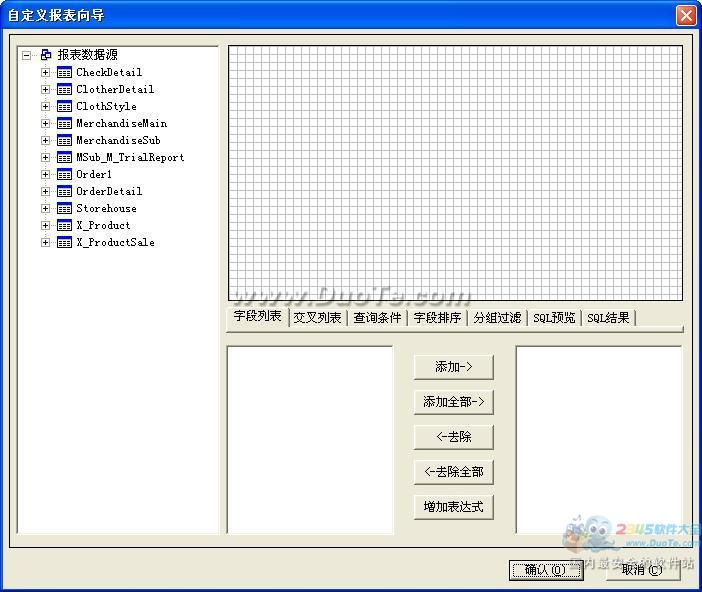This screenshot has width=702, height=592.
Task: Click the 增加表达式 button
Action: (x=454, y=507)
